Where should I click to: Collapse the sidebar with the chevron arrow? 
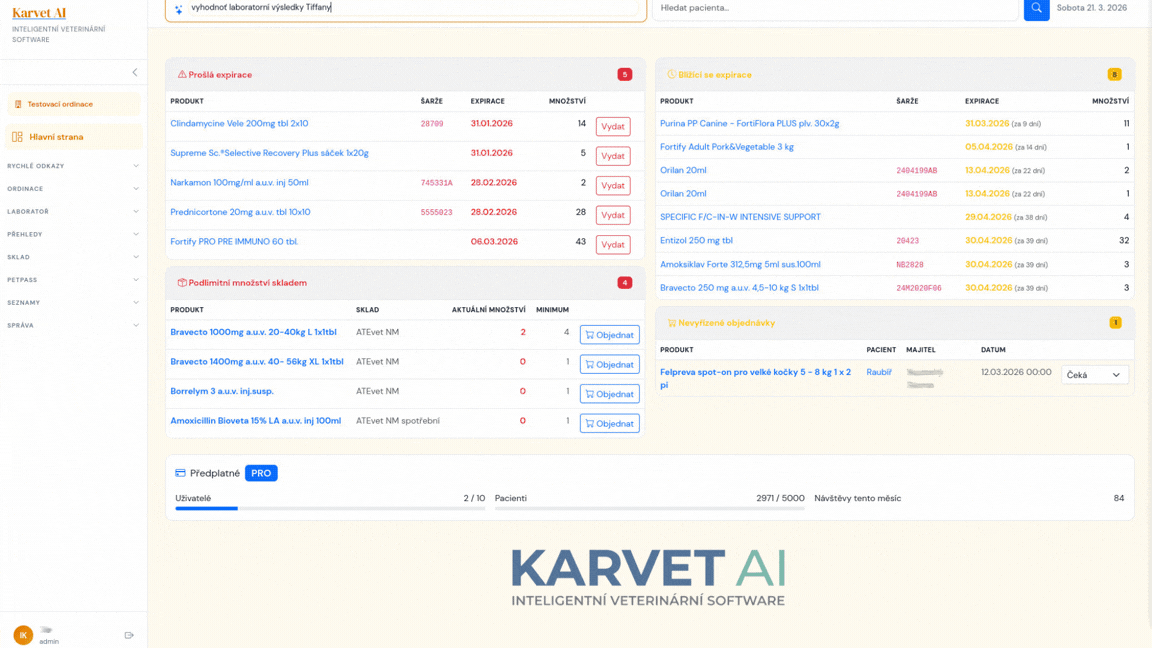(x=135, y=72)
